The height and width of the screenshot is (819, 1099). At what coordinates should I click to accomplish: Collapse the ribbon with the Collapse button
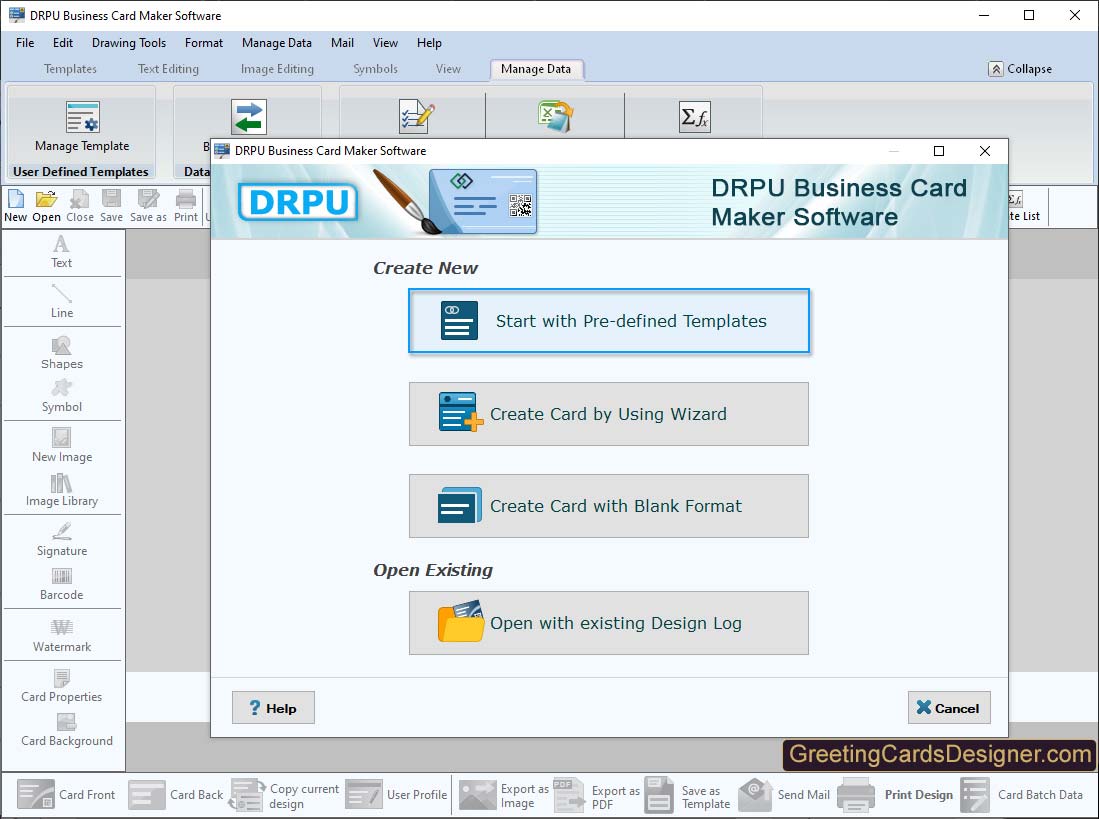(x=1020, y=69)
